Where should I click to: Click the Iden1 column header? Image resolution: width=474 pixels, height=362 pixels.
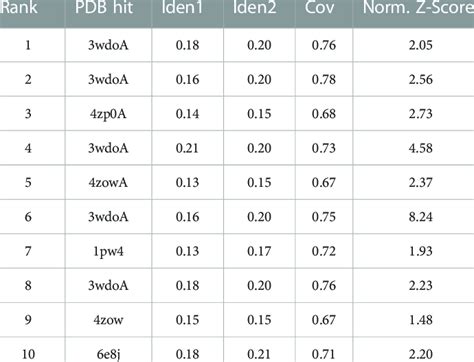pyautogui.click(x=182, y=7)
